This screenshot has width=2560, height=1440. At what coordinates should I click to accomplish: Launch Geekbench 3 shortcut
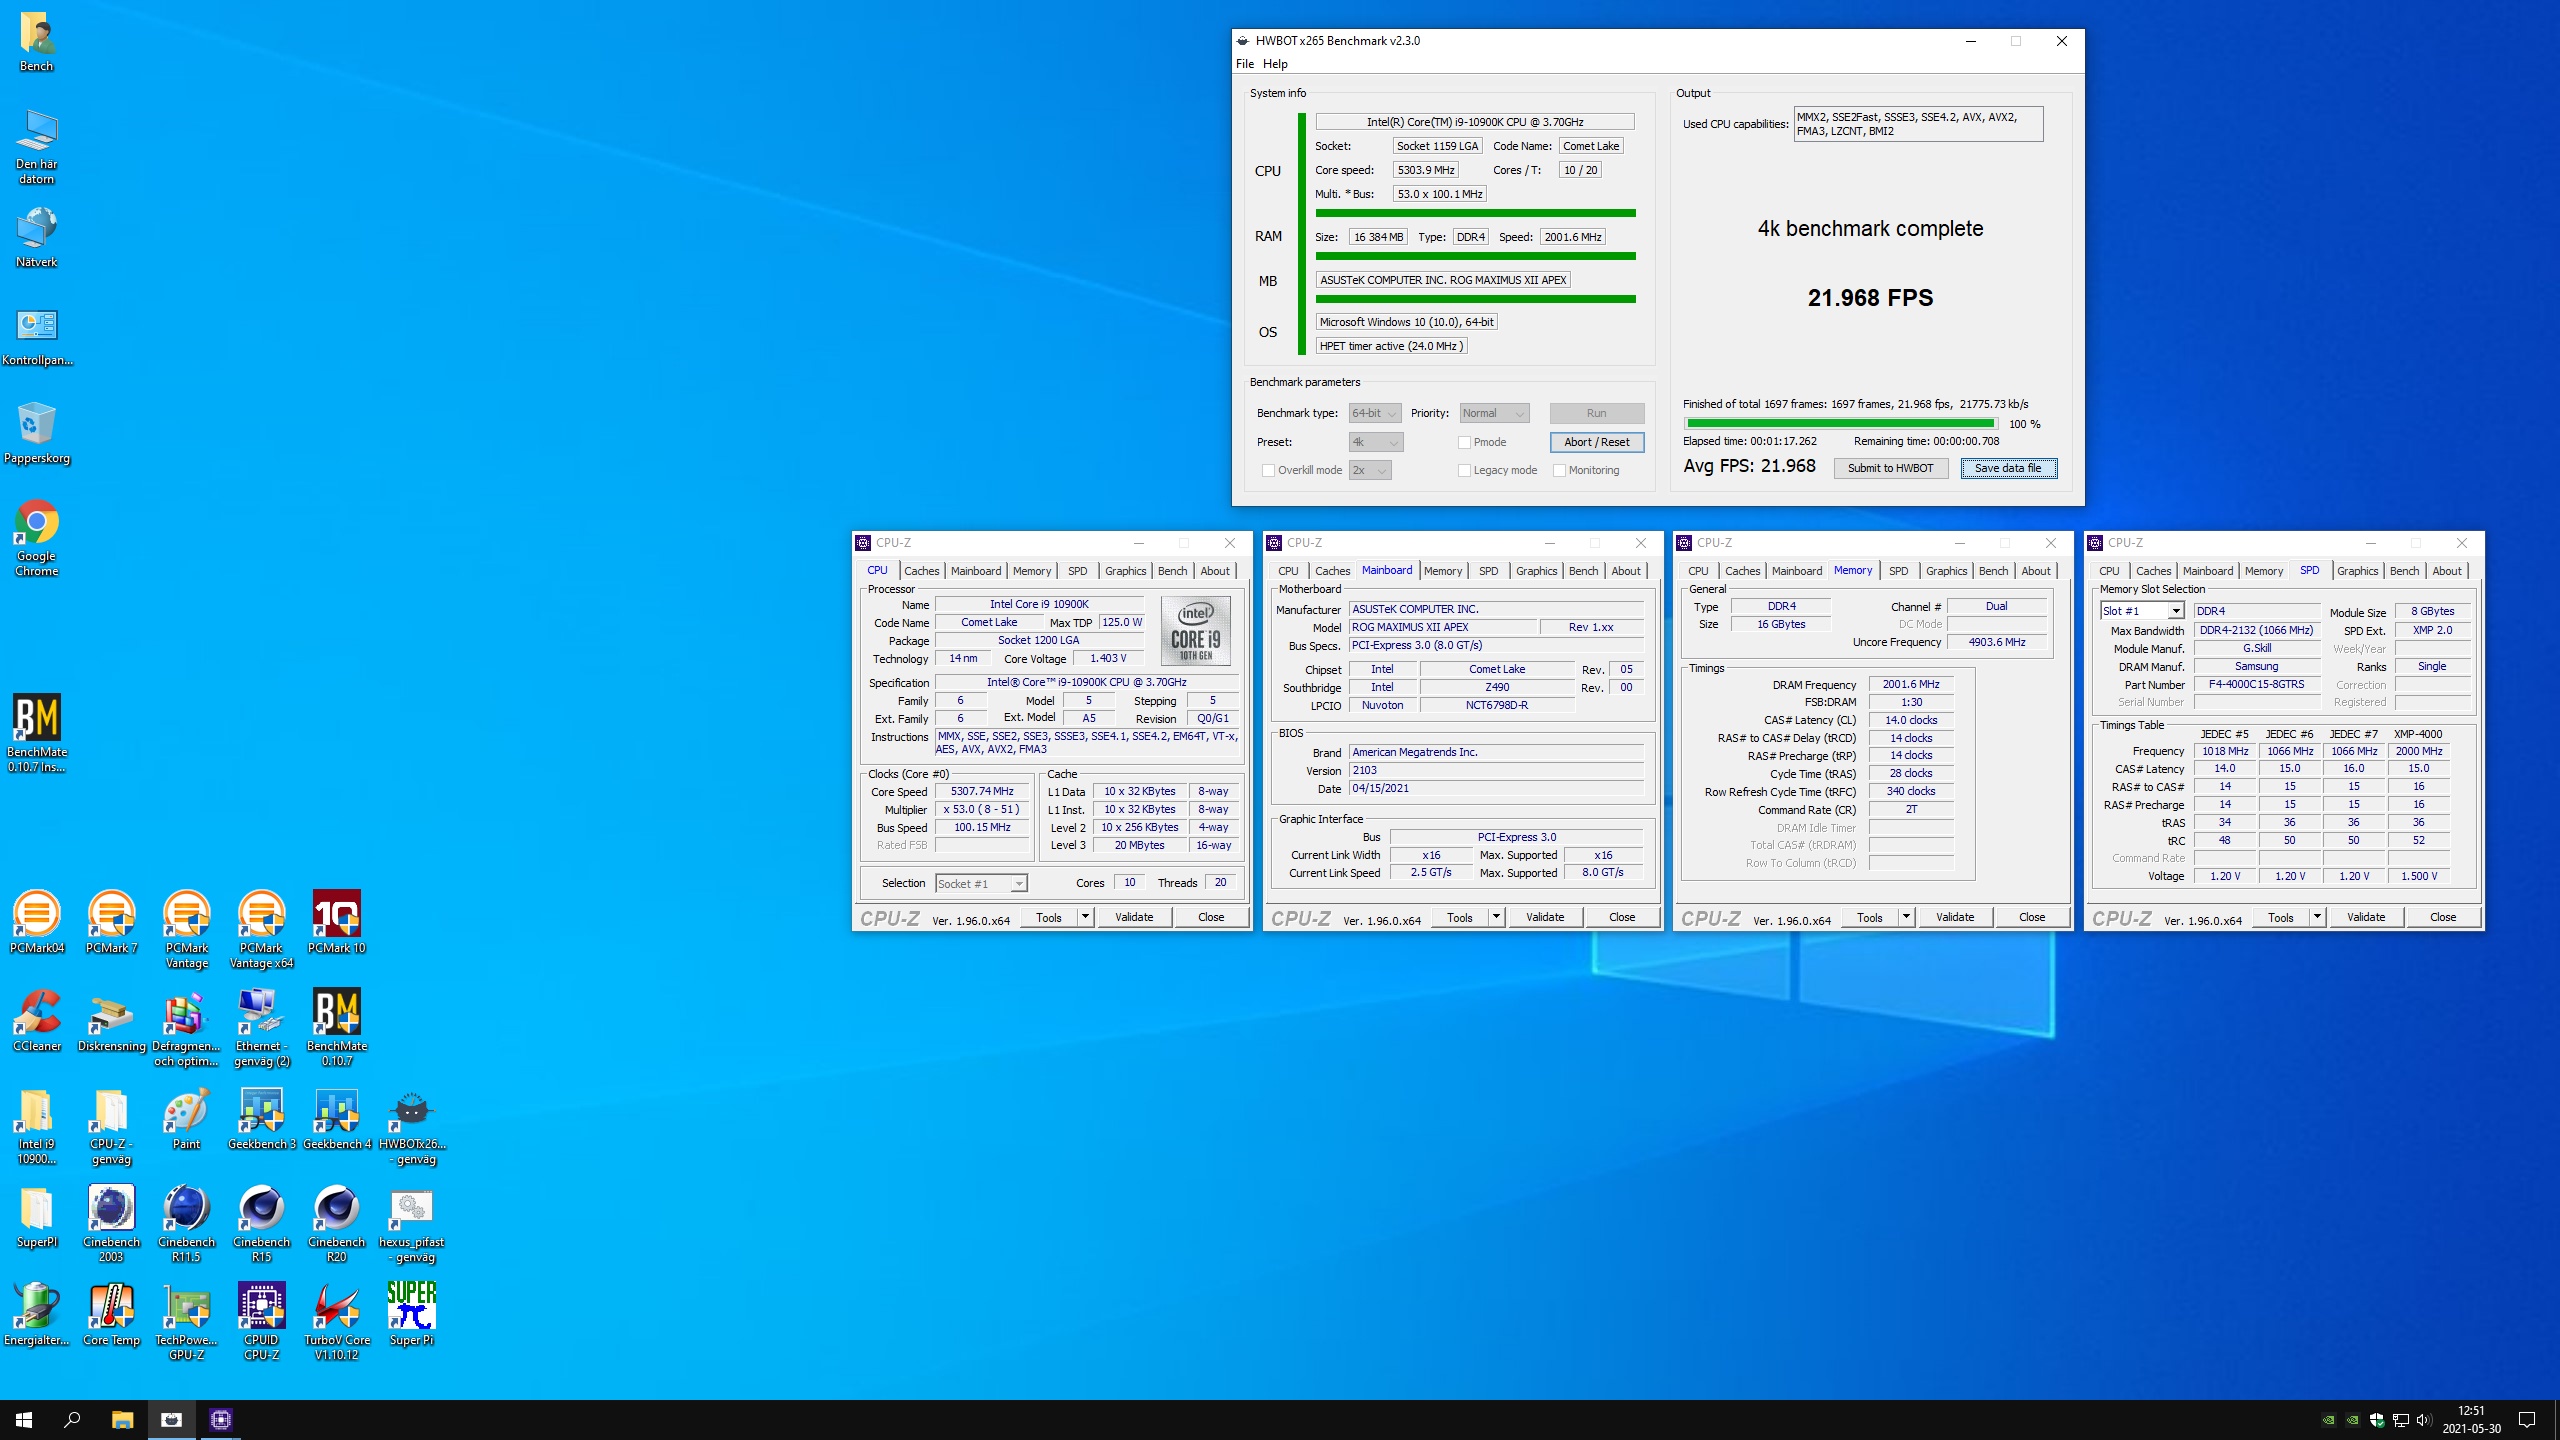pos(262,1118)
